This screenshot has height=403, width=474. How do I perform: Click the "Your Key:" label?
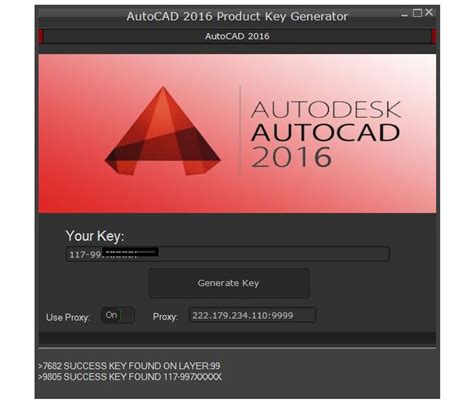pyautogui.click(x=95, y=236)
